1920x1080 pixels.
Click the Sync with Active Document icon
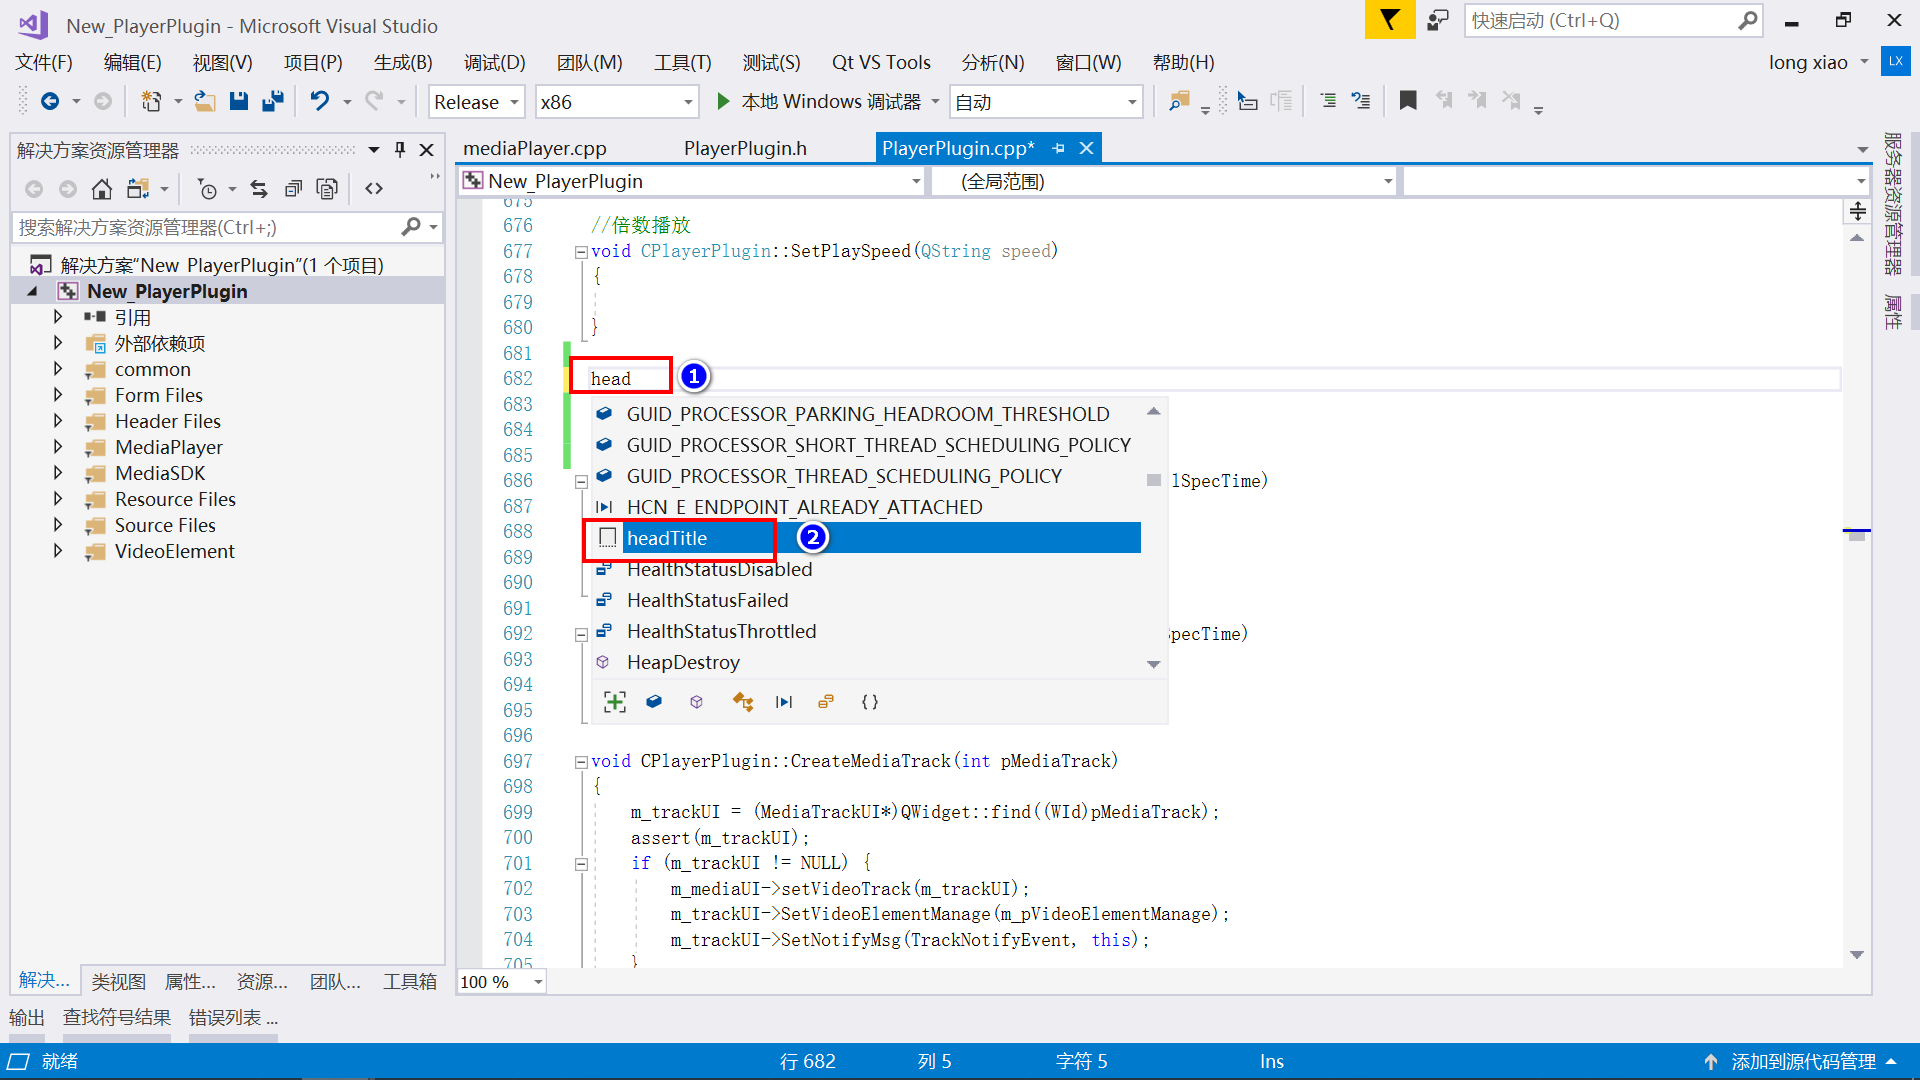[258, 189]
